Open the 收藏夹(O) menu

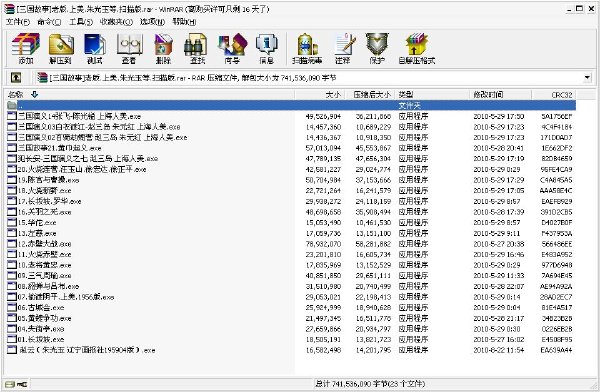(116, 22)
